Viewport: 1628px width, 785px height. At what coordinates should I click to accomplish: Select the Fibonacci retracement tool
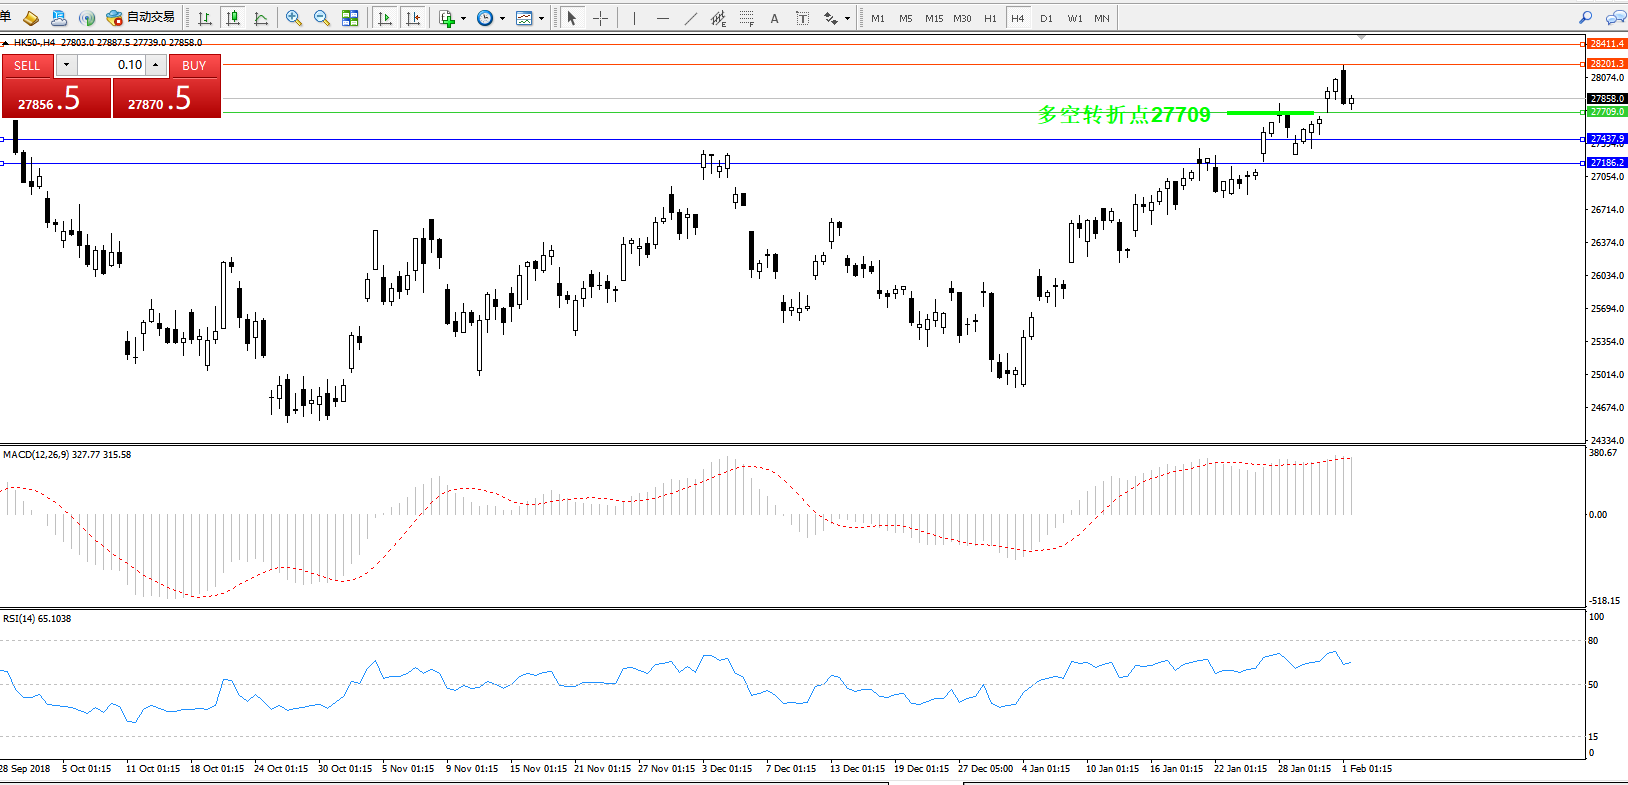click(x=746, y=18)
